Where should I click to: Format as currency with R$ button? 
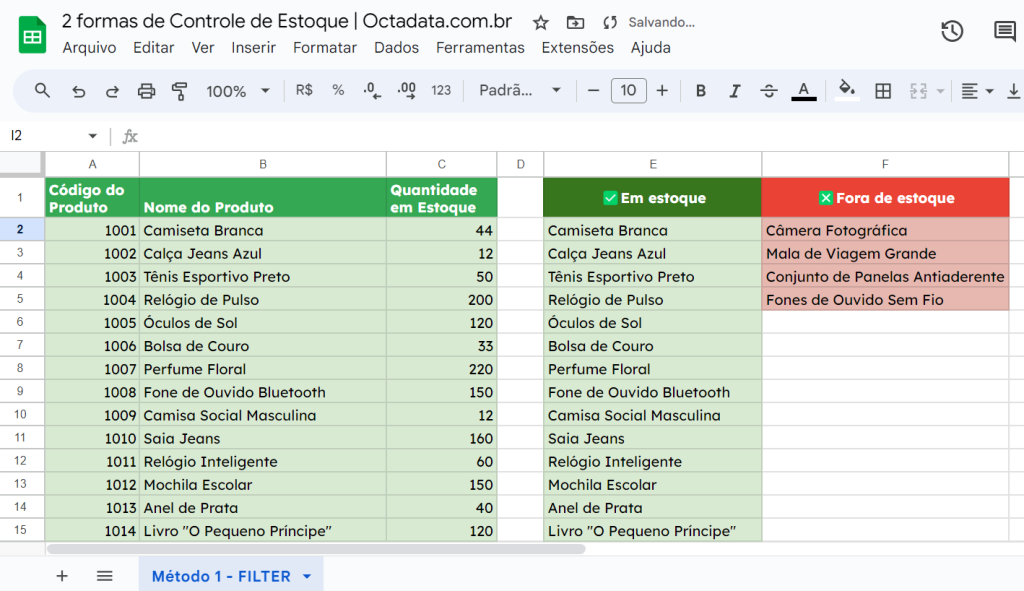pos(304,91)
